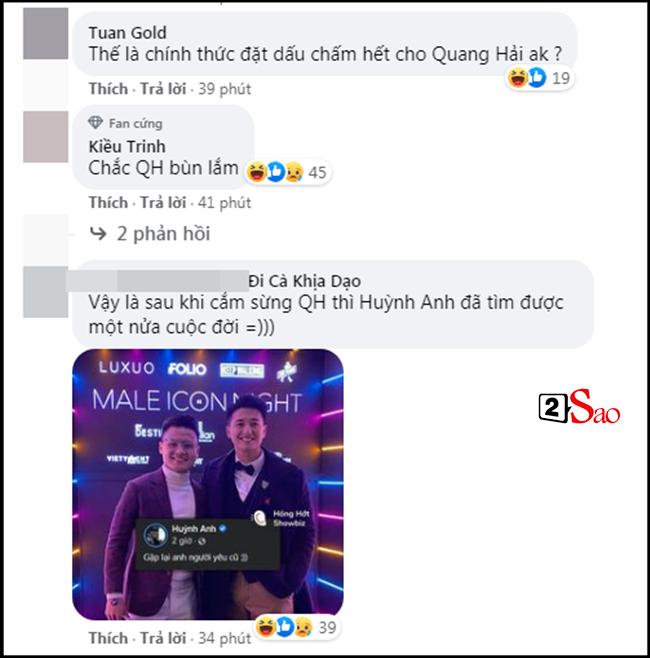Image resolution: width=650 pixels, height=658 pixels.
Task: Click the reaction emojis on Kiều Trinh's comment
Action: point(275,172)
